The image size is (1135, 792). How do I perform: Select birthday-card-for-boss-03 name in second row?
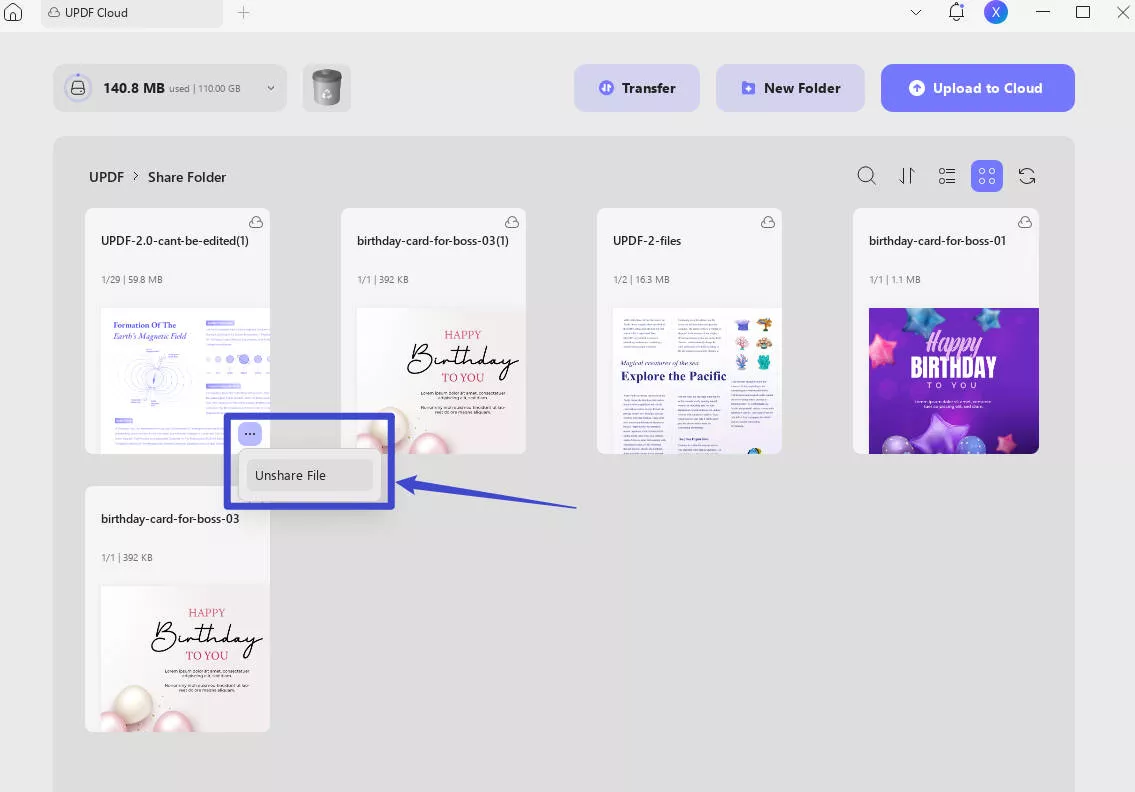pos(169,519)
